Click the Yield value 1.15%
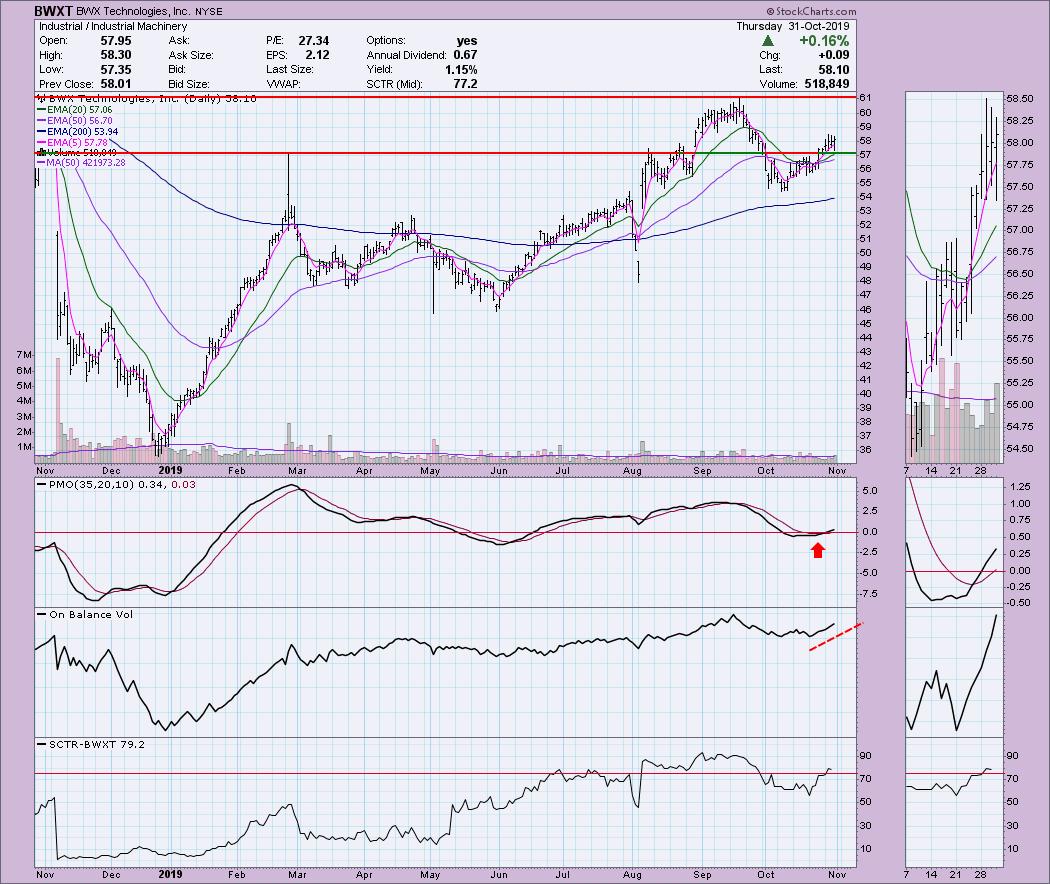 coord(461,70)
